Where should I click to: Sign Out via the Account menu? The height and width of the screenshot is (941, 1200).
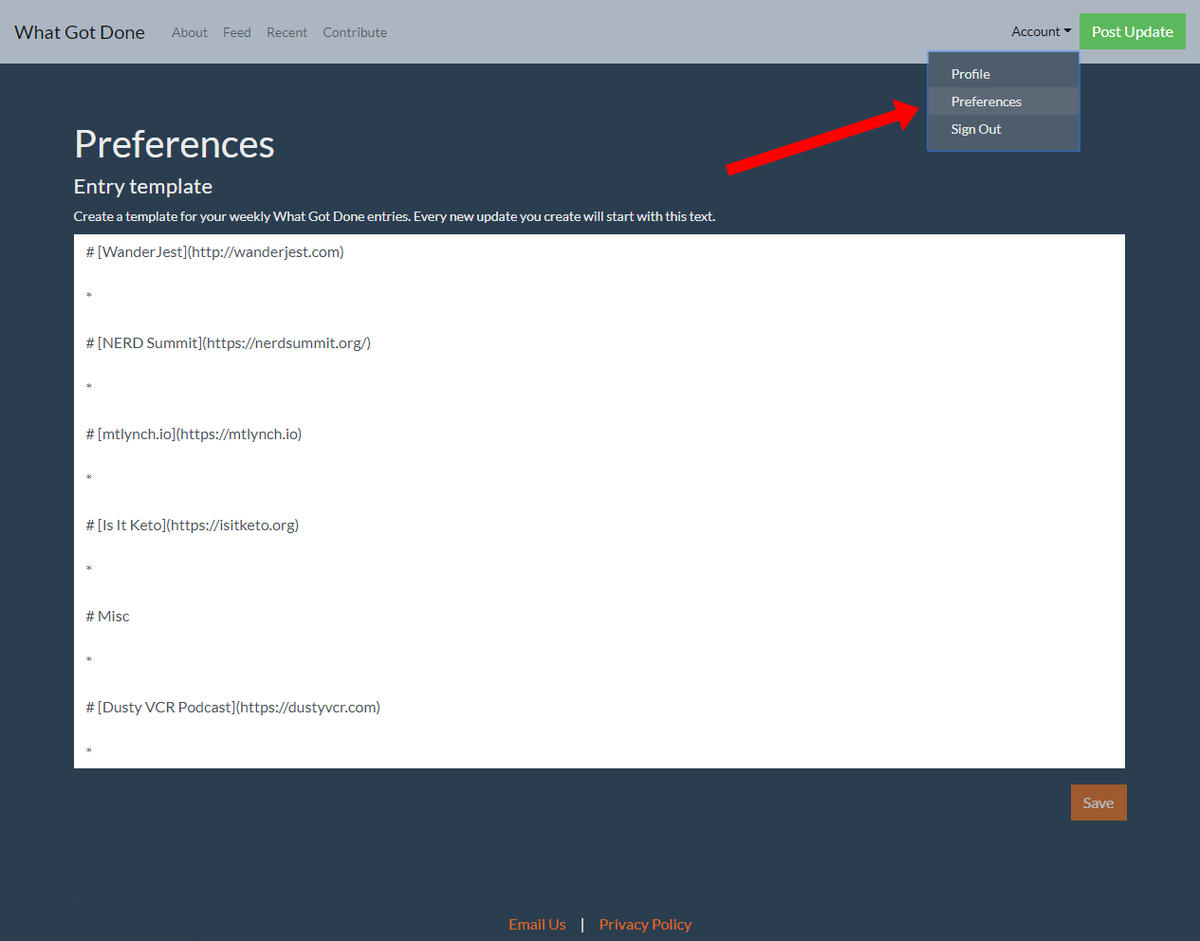pos(1003,129)
